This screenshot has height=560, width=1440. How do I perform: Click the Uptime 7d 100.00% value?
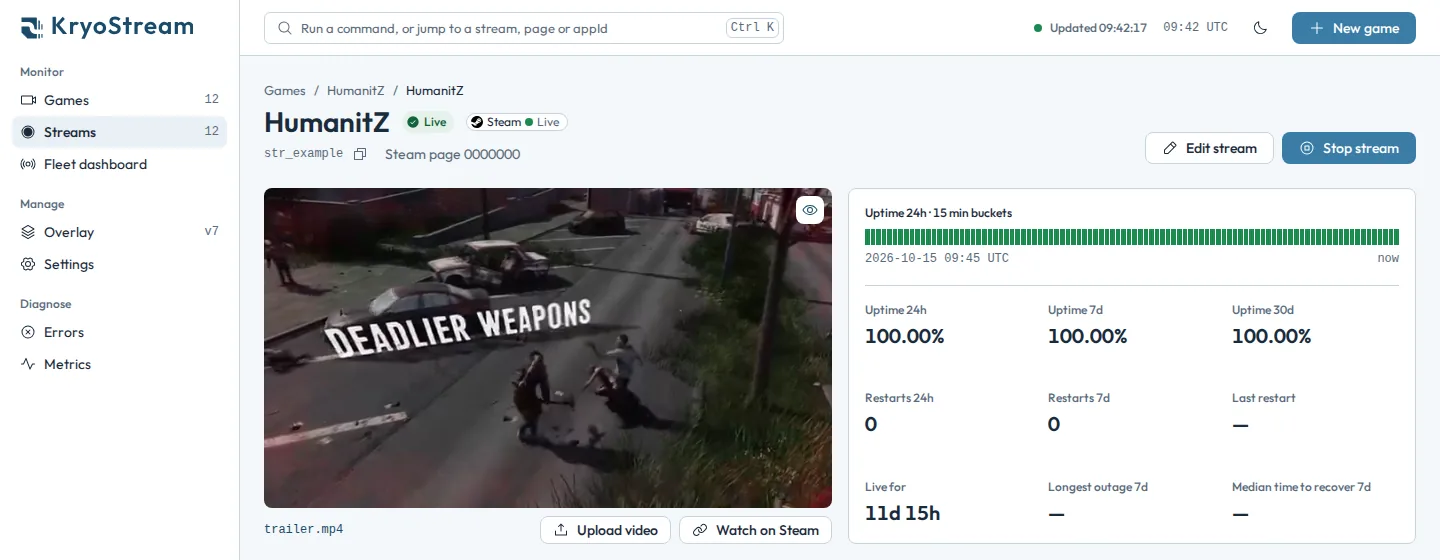click(1088, 336)
